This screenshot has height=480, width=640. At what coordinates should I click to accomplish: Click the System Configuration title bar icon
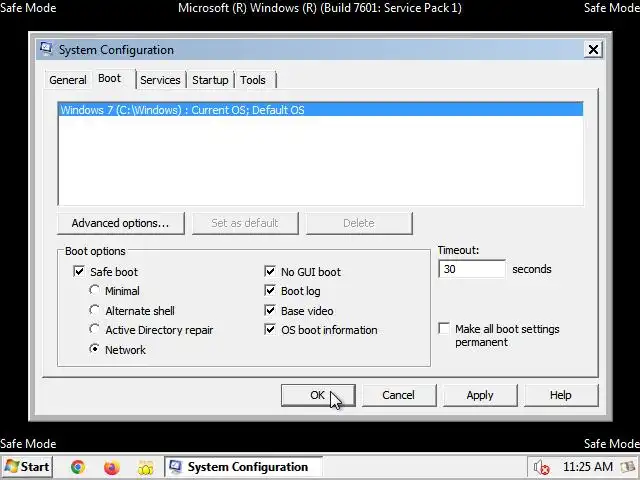(47, 49)
